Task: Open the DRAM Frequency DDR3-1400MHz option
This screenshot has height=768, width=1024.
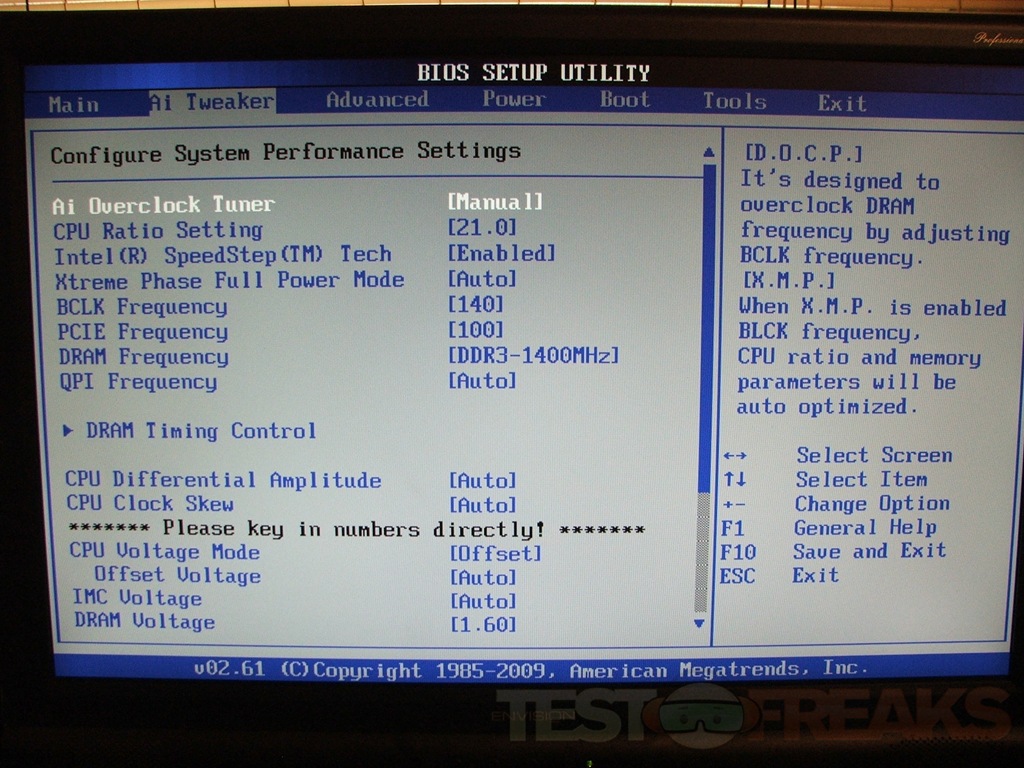Action: pyautogui.click(x=533, y=356)
